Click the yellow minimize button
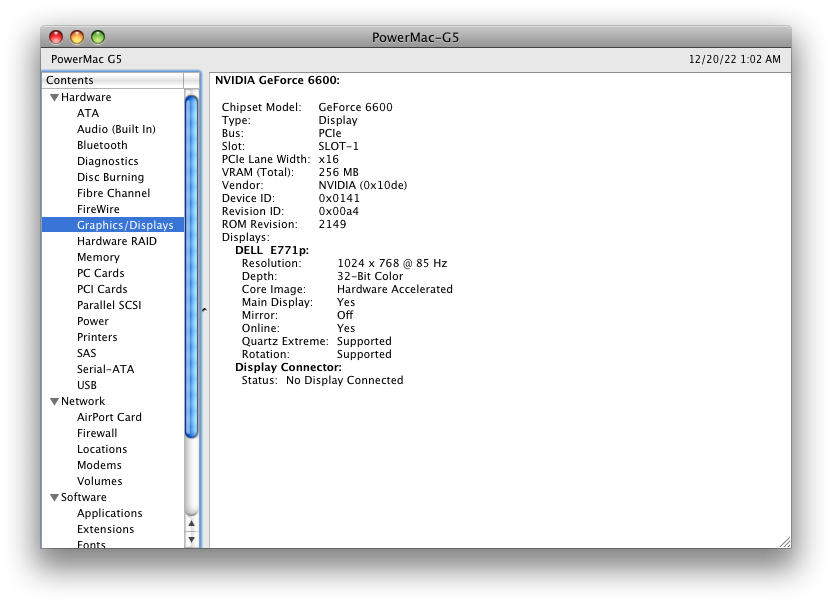The image size is (832, 604). pos(77,37)
